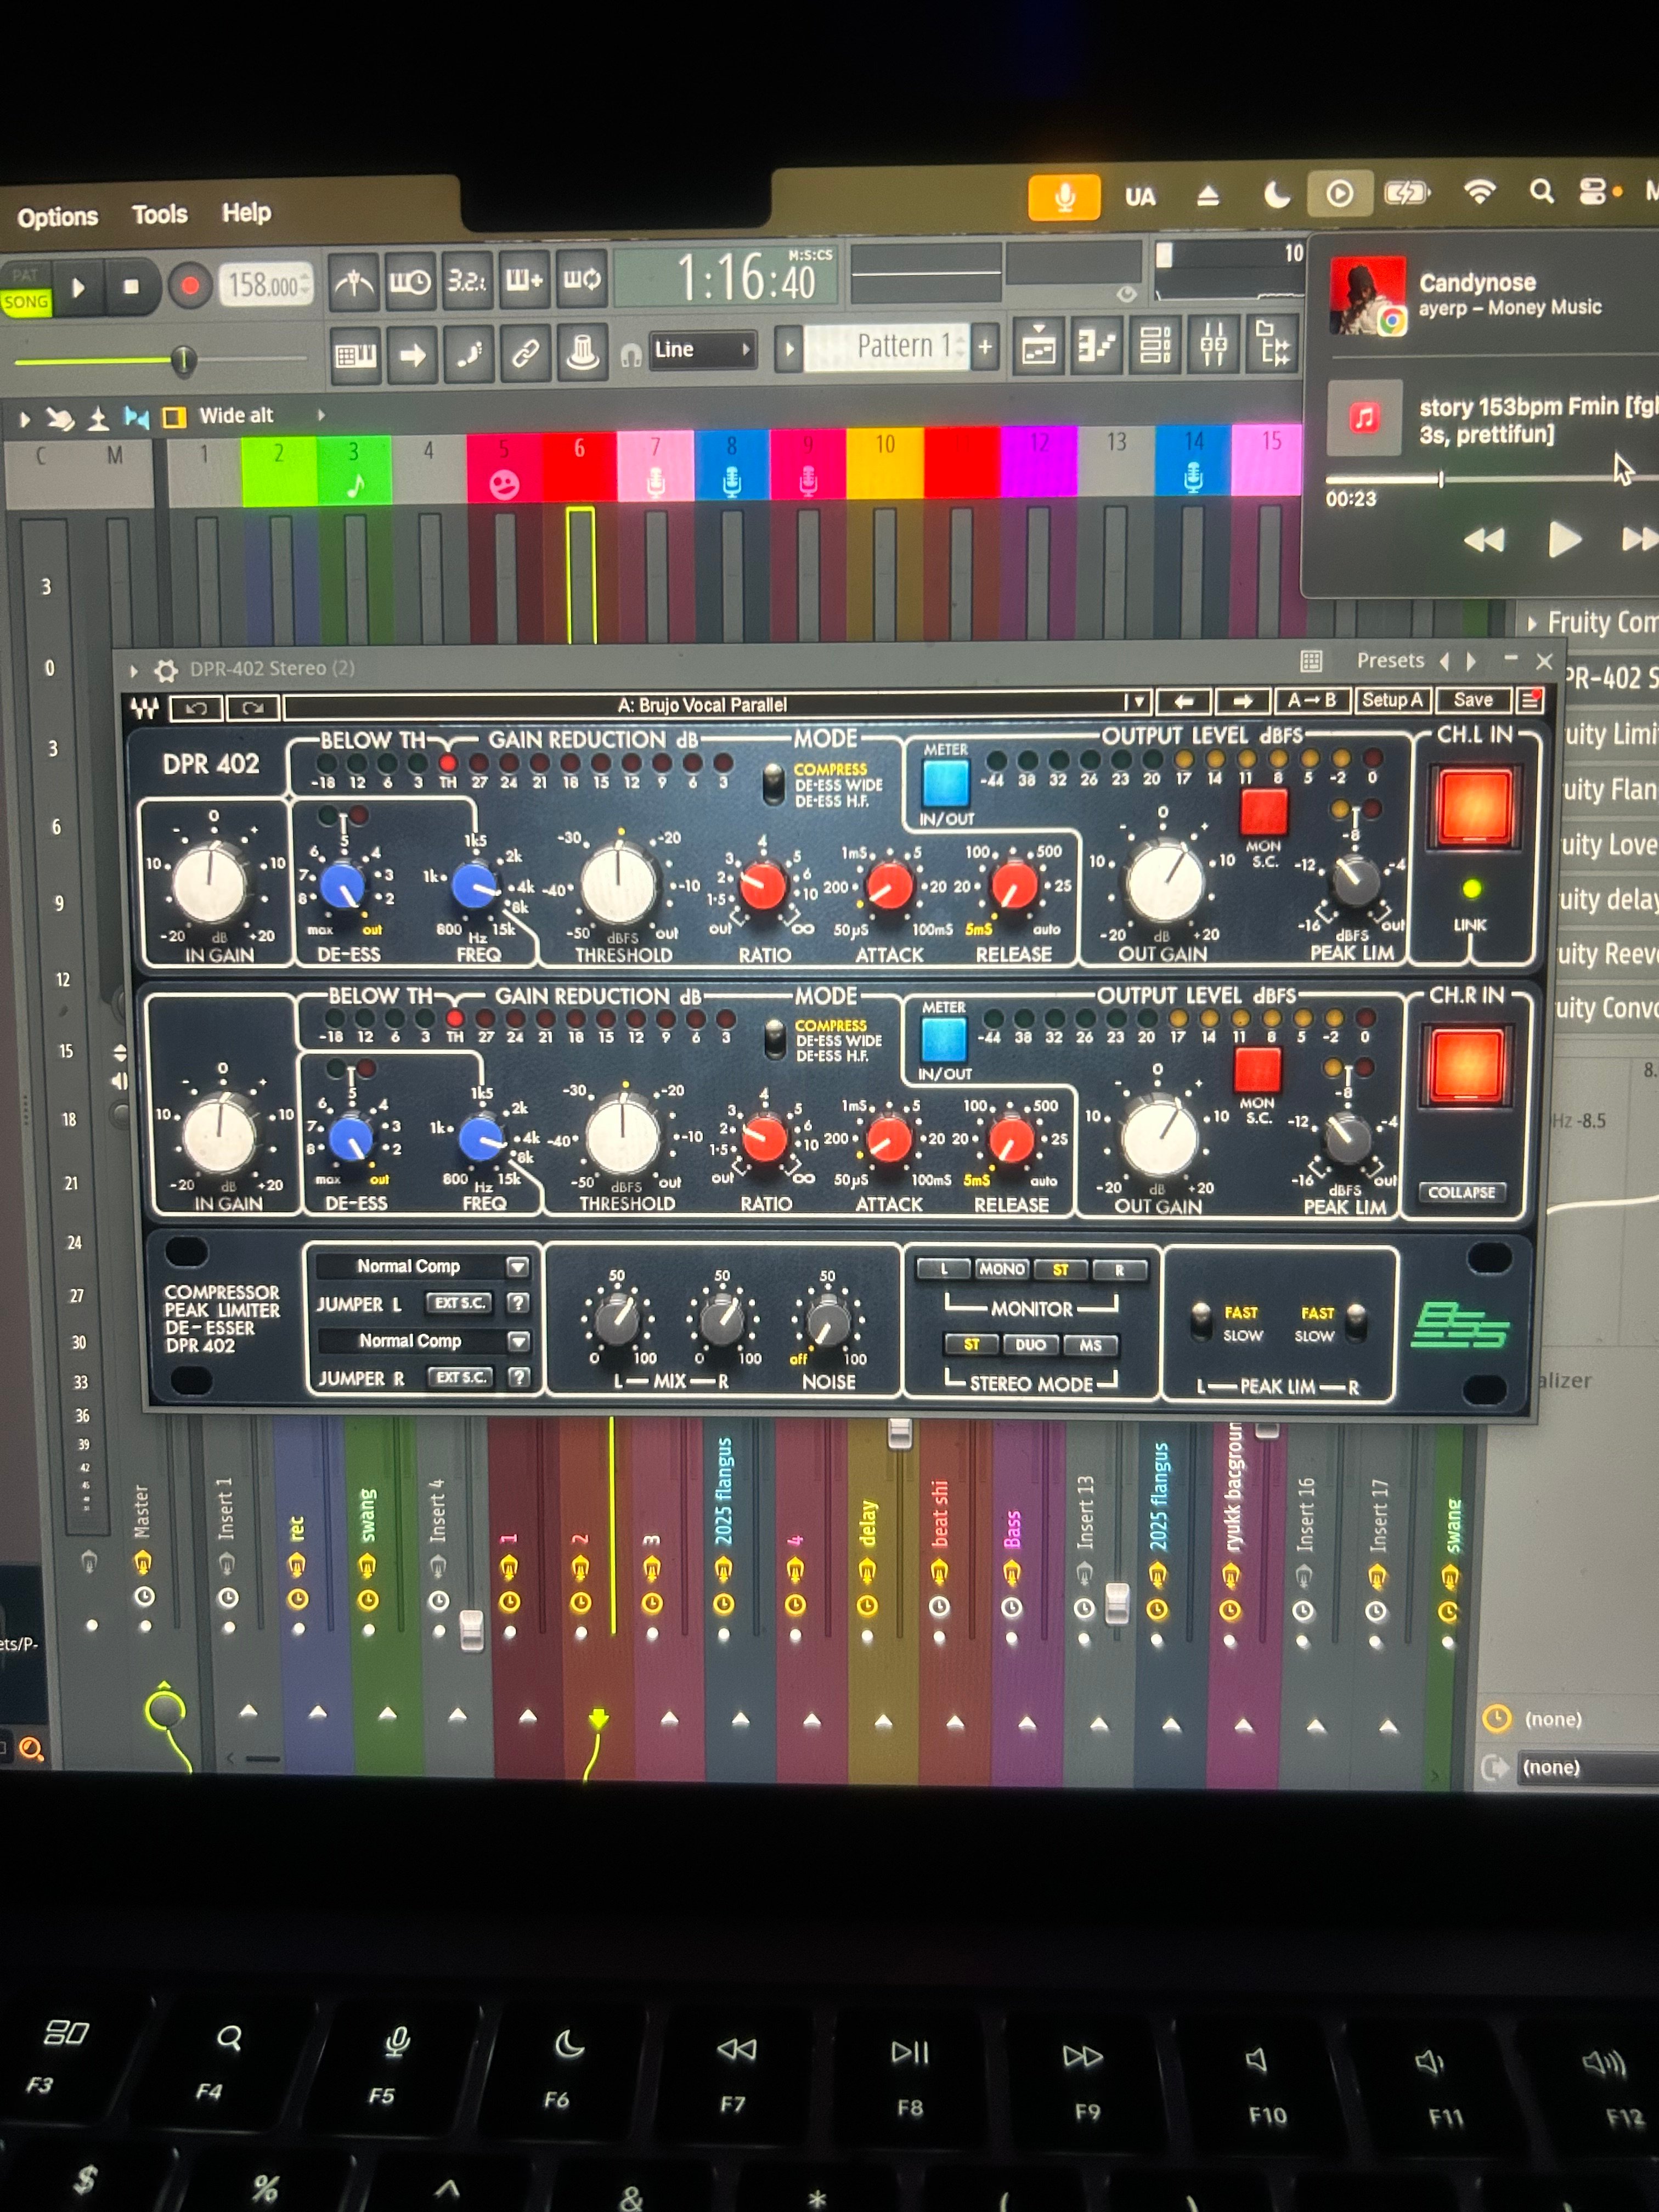Select the MONO monitor option
This screenshot has height=2212, width=1659.
tap(1001, 1269)
